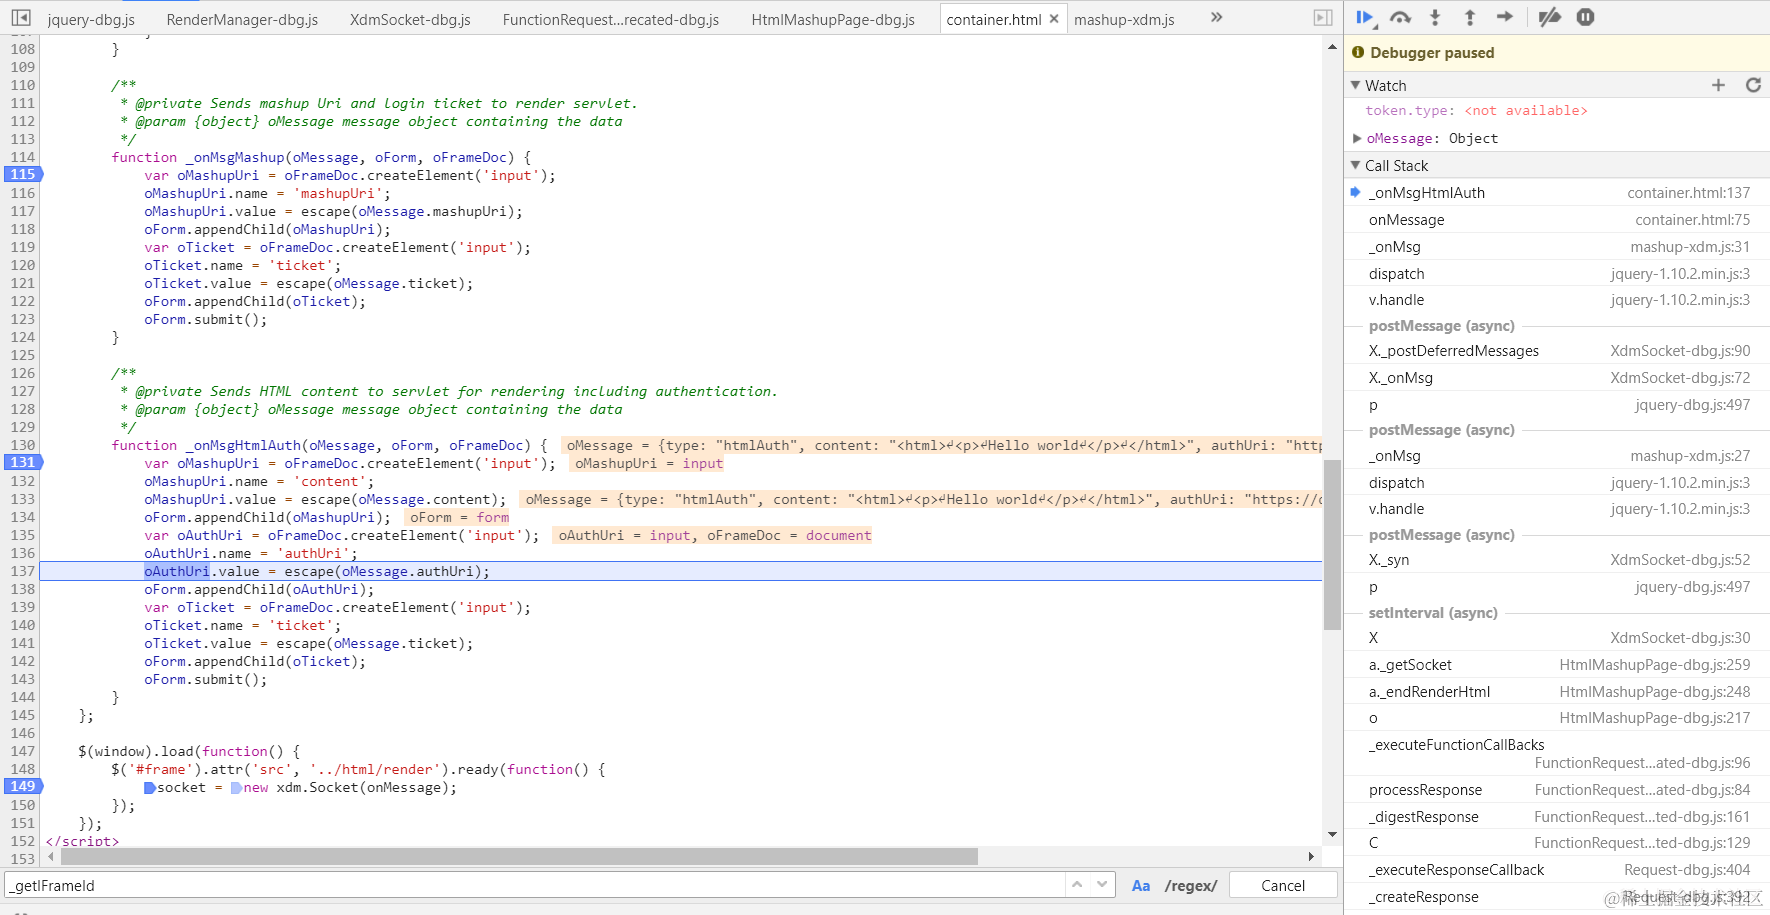
Task: Step into next function call
Action: [x=1435, y=17]
